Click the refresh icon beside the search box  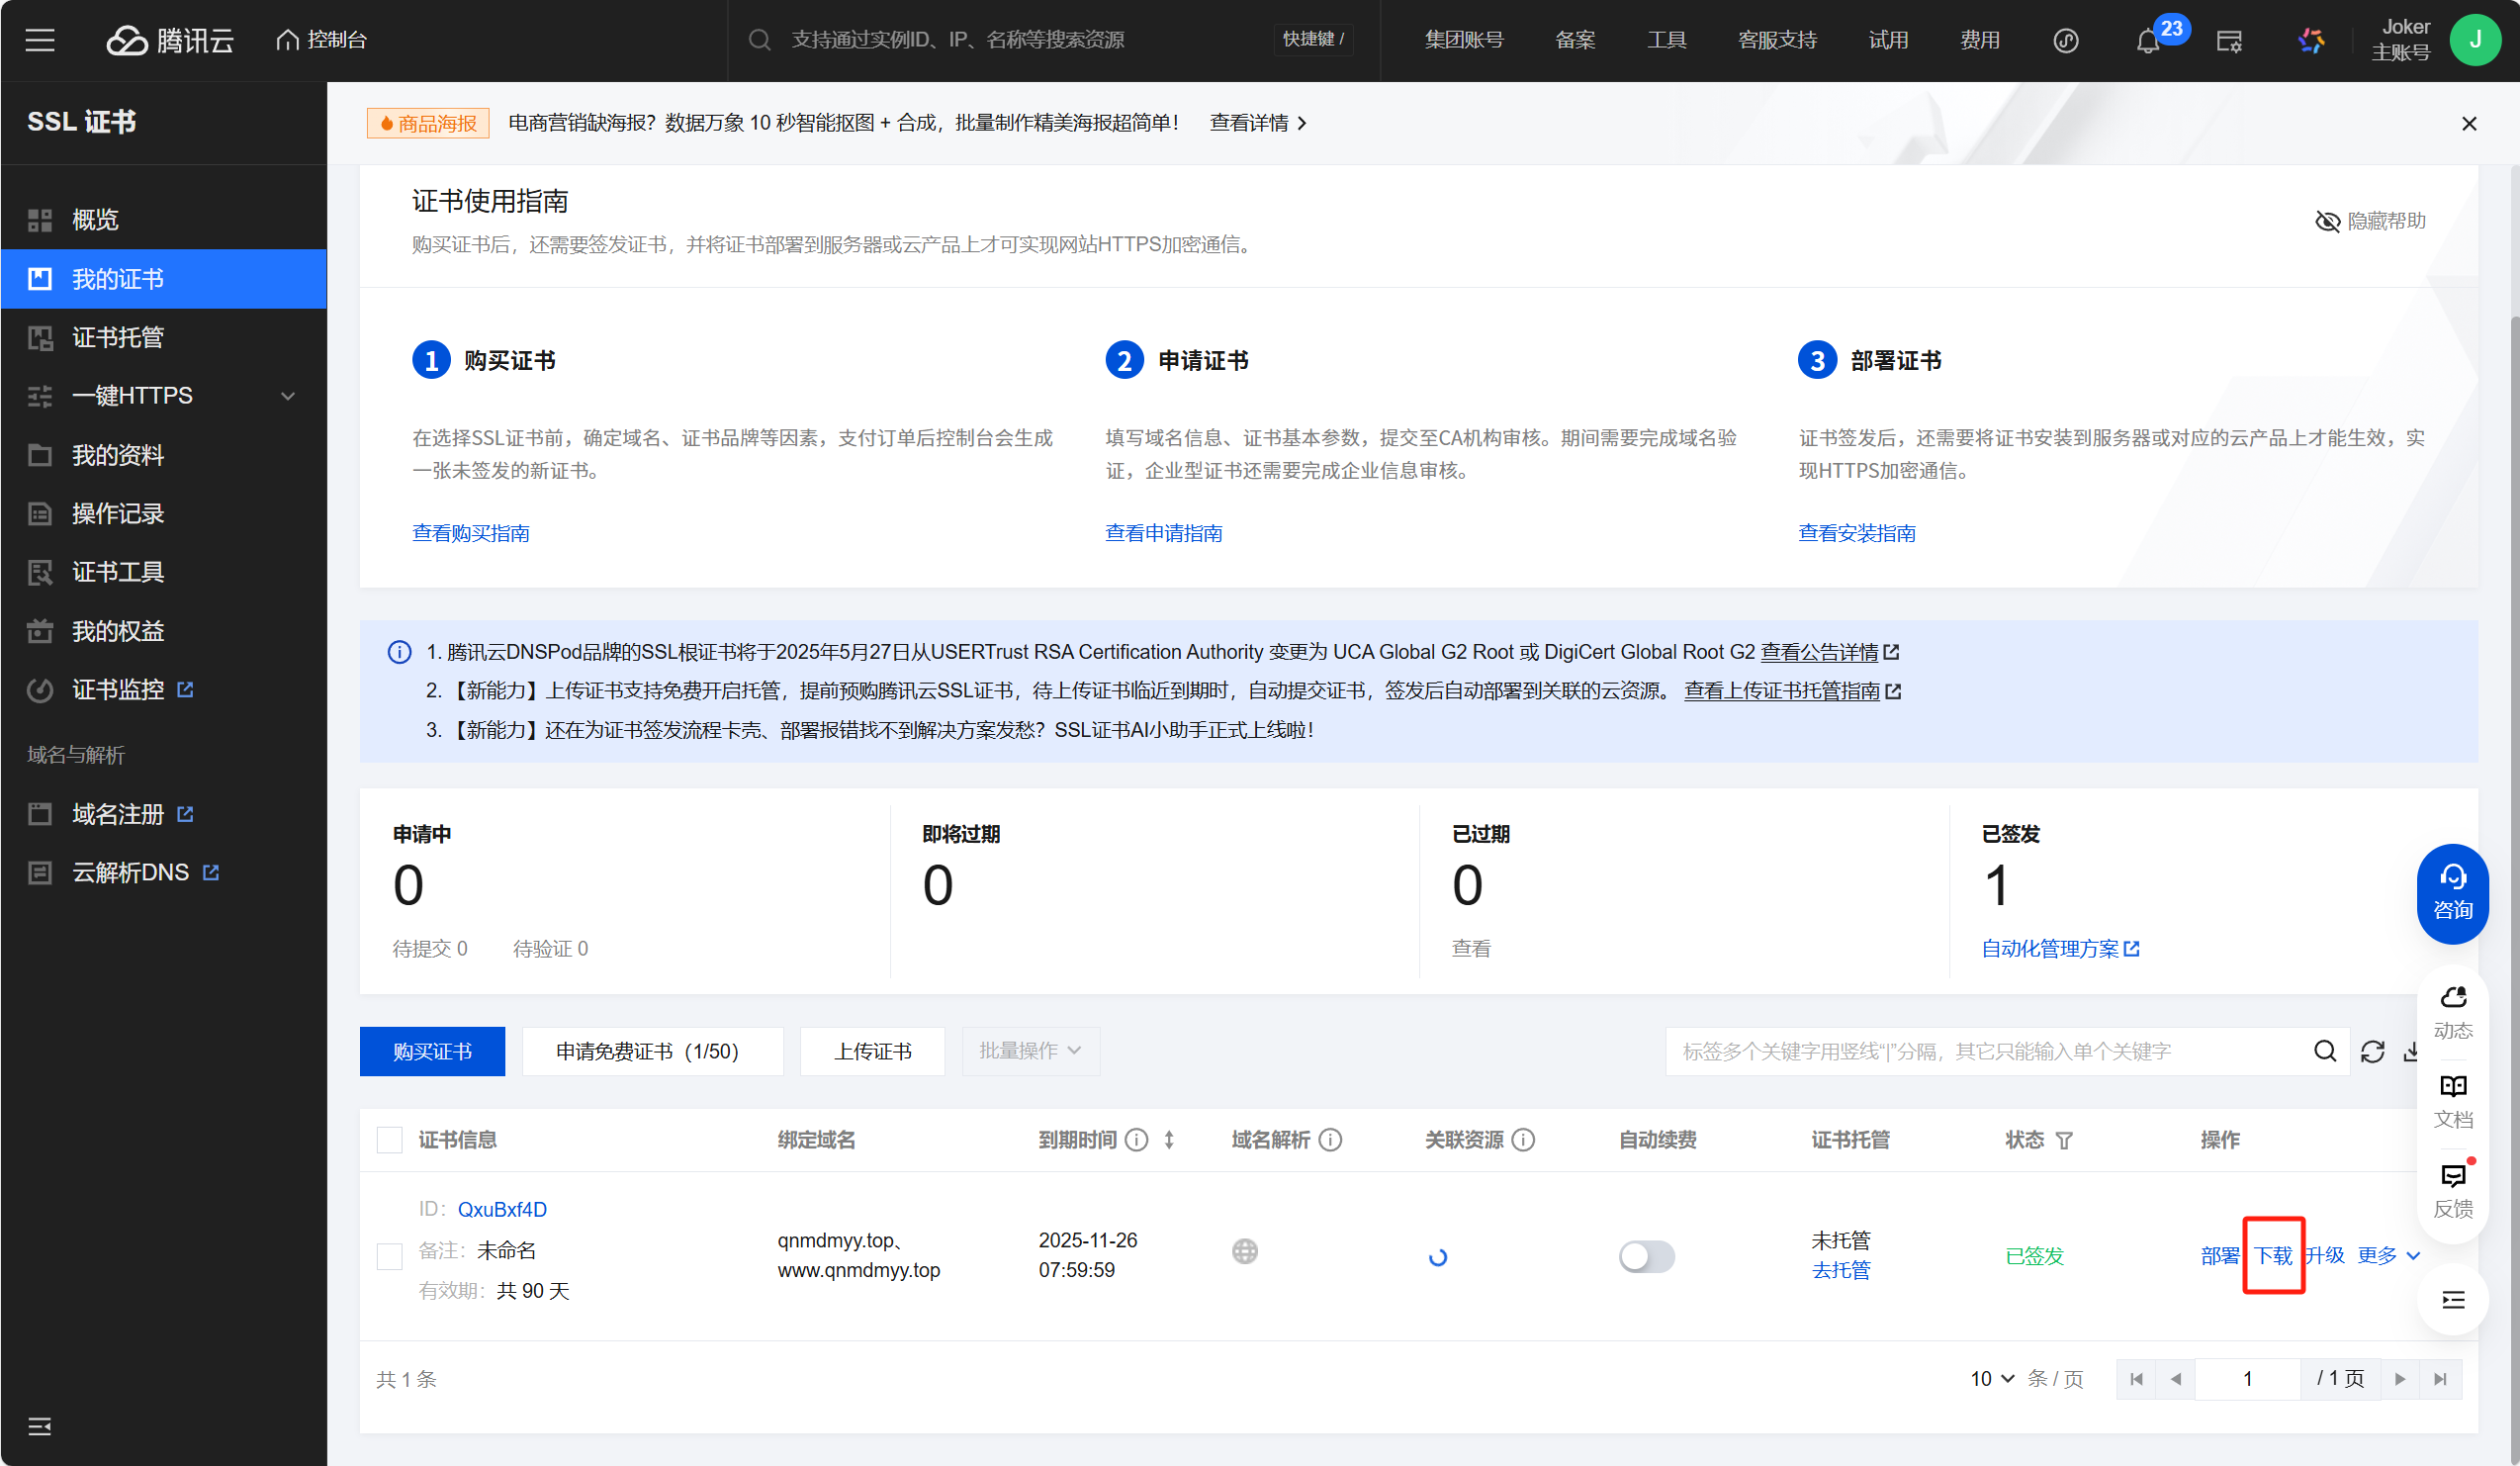click(x=2372, y=1051)
